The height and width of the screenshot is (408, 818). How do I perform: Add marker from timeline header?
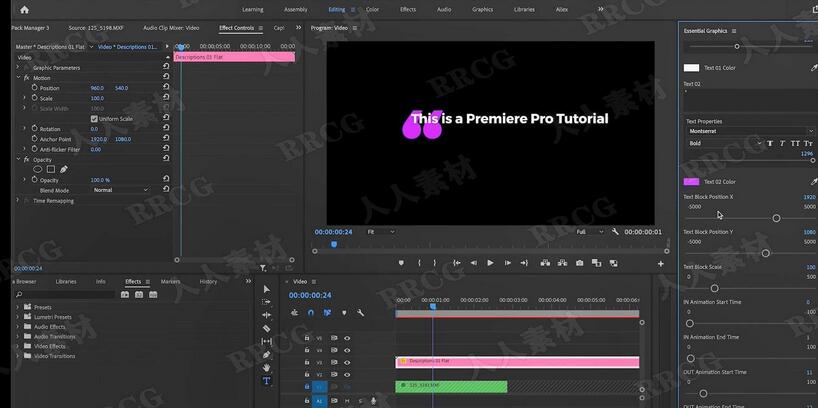point(344,313)
